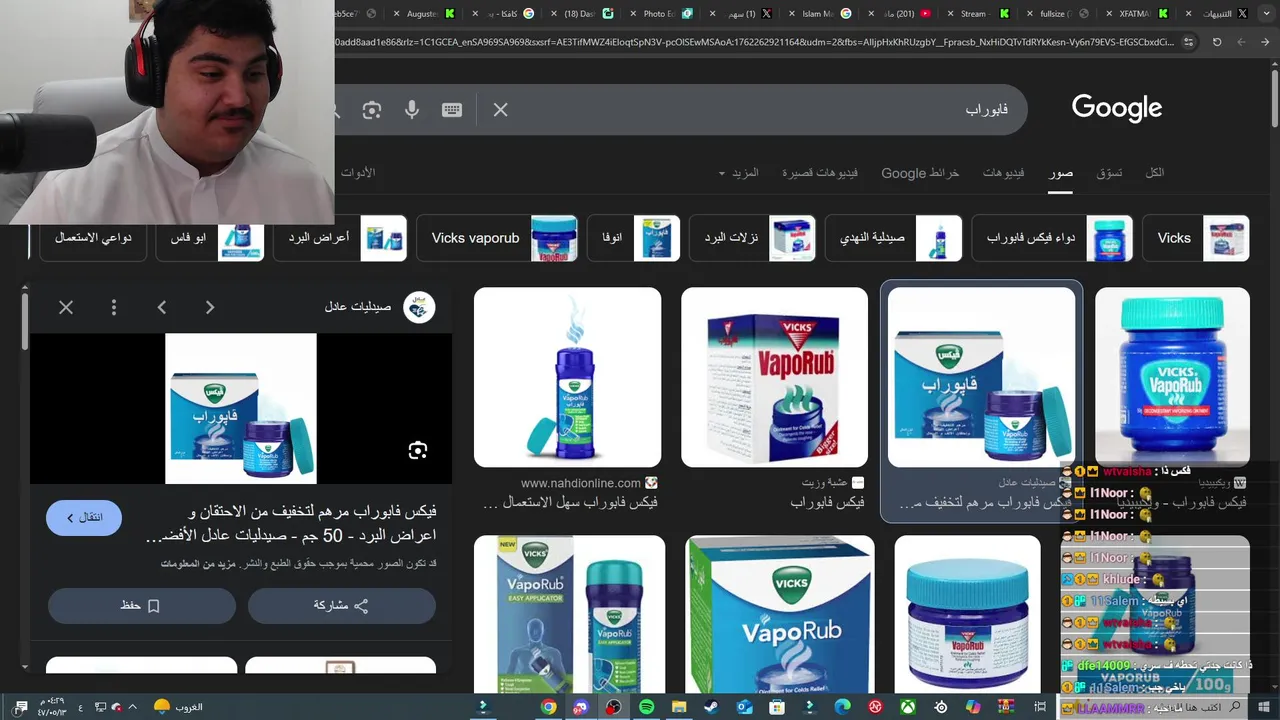Select the نزلات البرد filter chip
1280x720 pixels.
tap(752, 238)
